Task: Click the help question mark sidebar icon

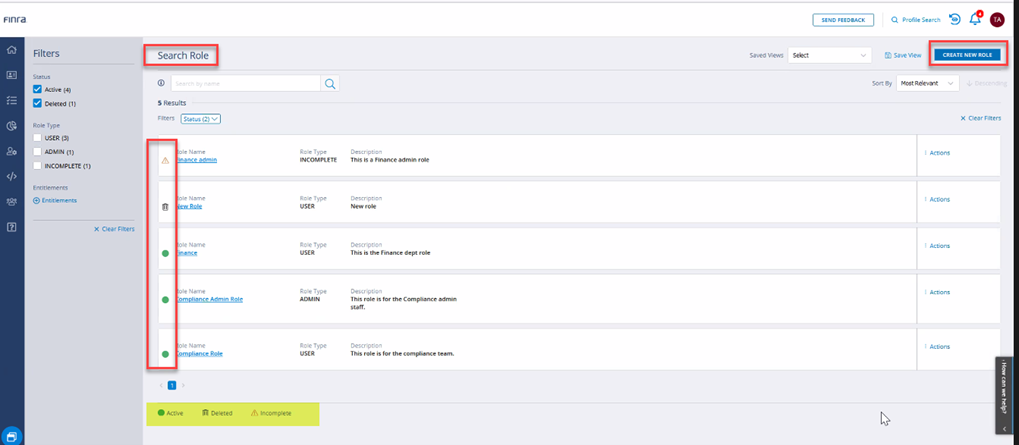Action: point(12,227)
